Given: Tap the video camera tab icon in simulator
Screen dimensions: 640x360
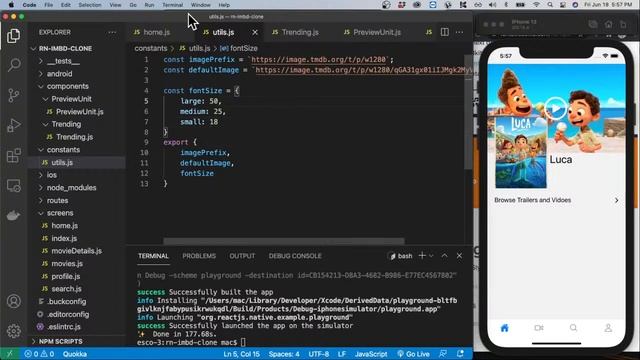Looking at the screenshot, I should [539, 328].
